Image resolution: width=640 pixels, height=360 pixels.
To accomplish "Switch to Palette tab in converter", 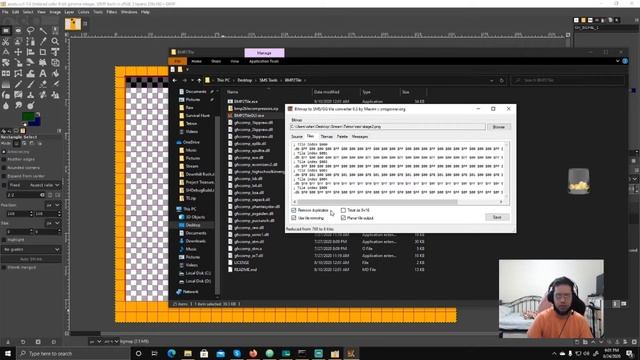I will [342, 137].
